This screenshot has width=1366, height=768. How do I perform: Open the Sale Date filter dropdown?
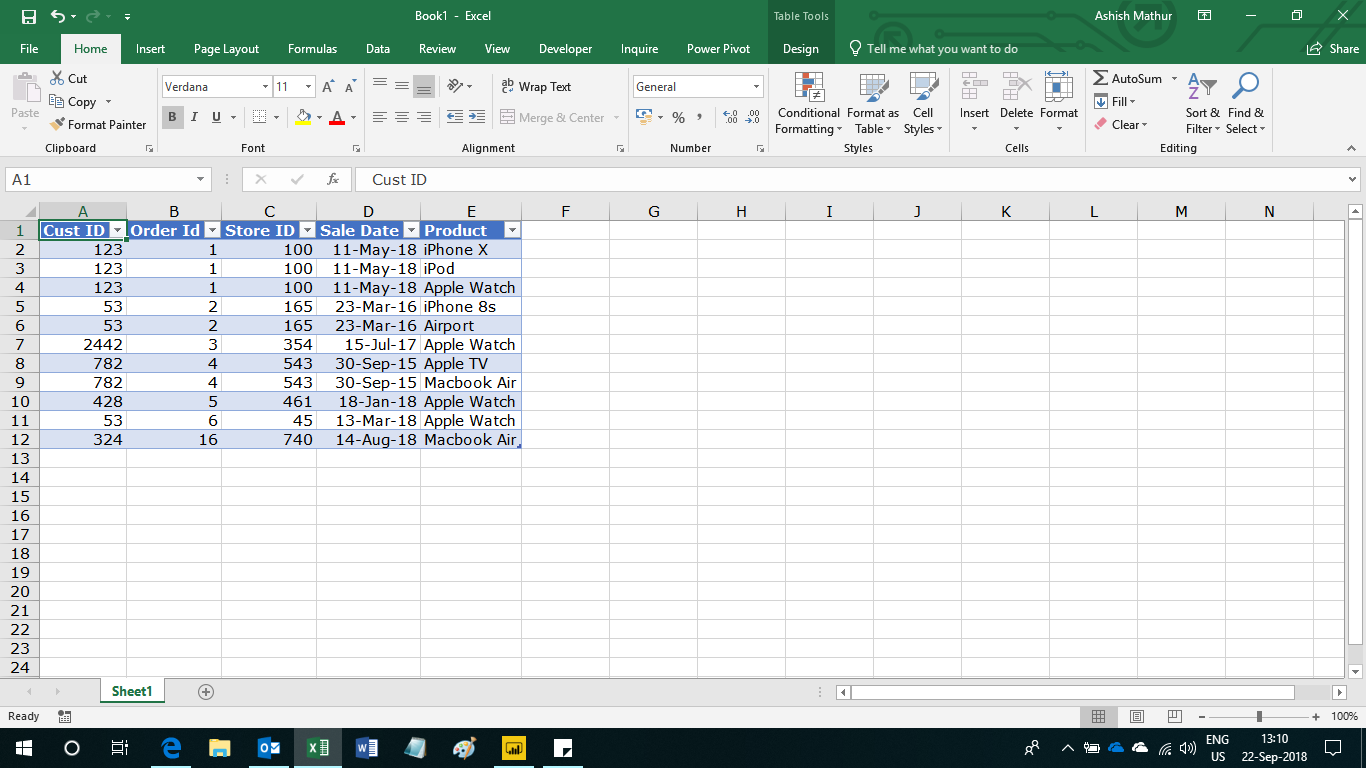pyautogui.click(x=411, y=230)
